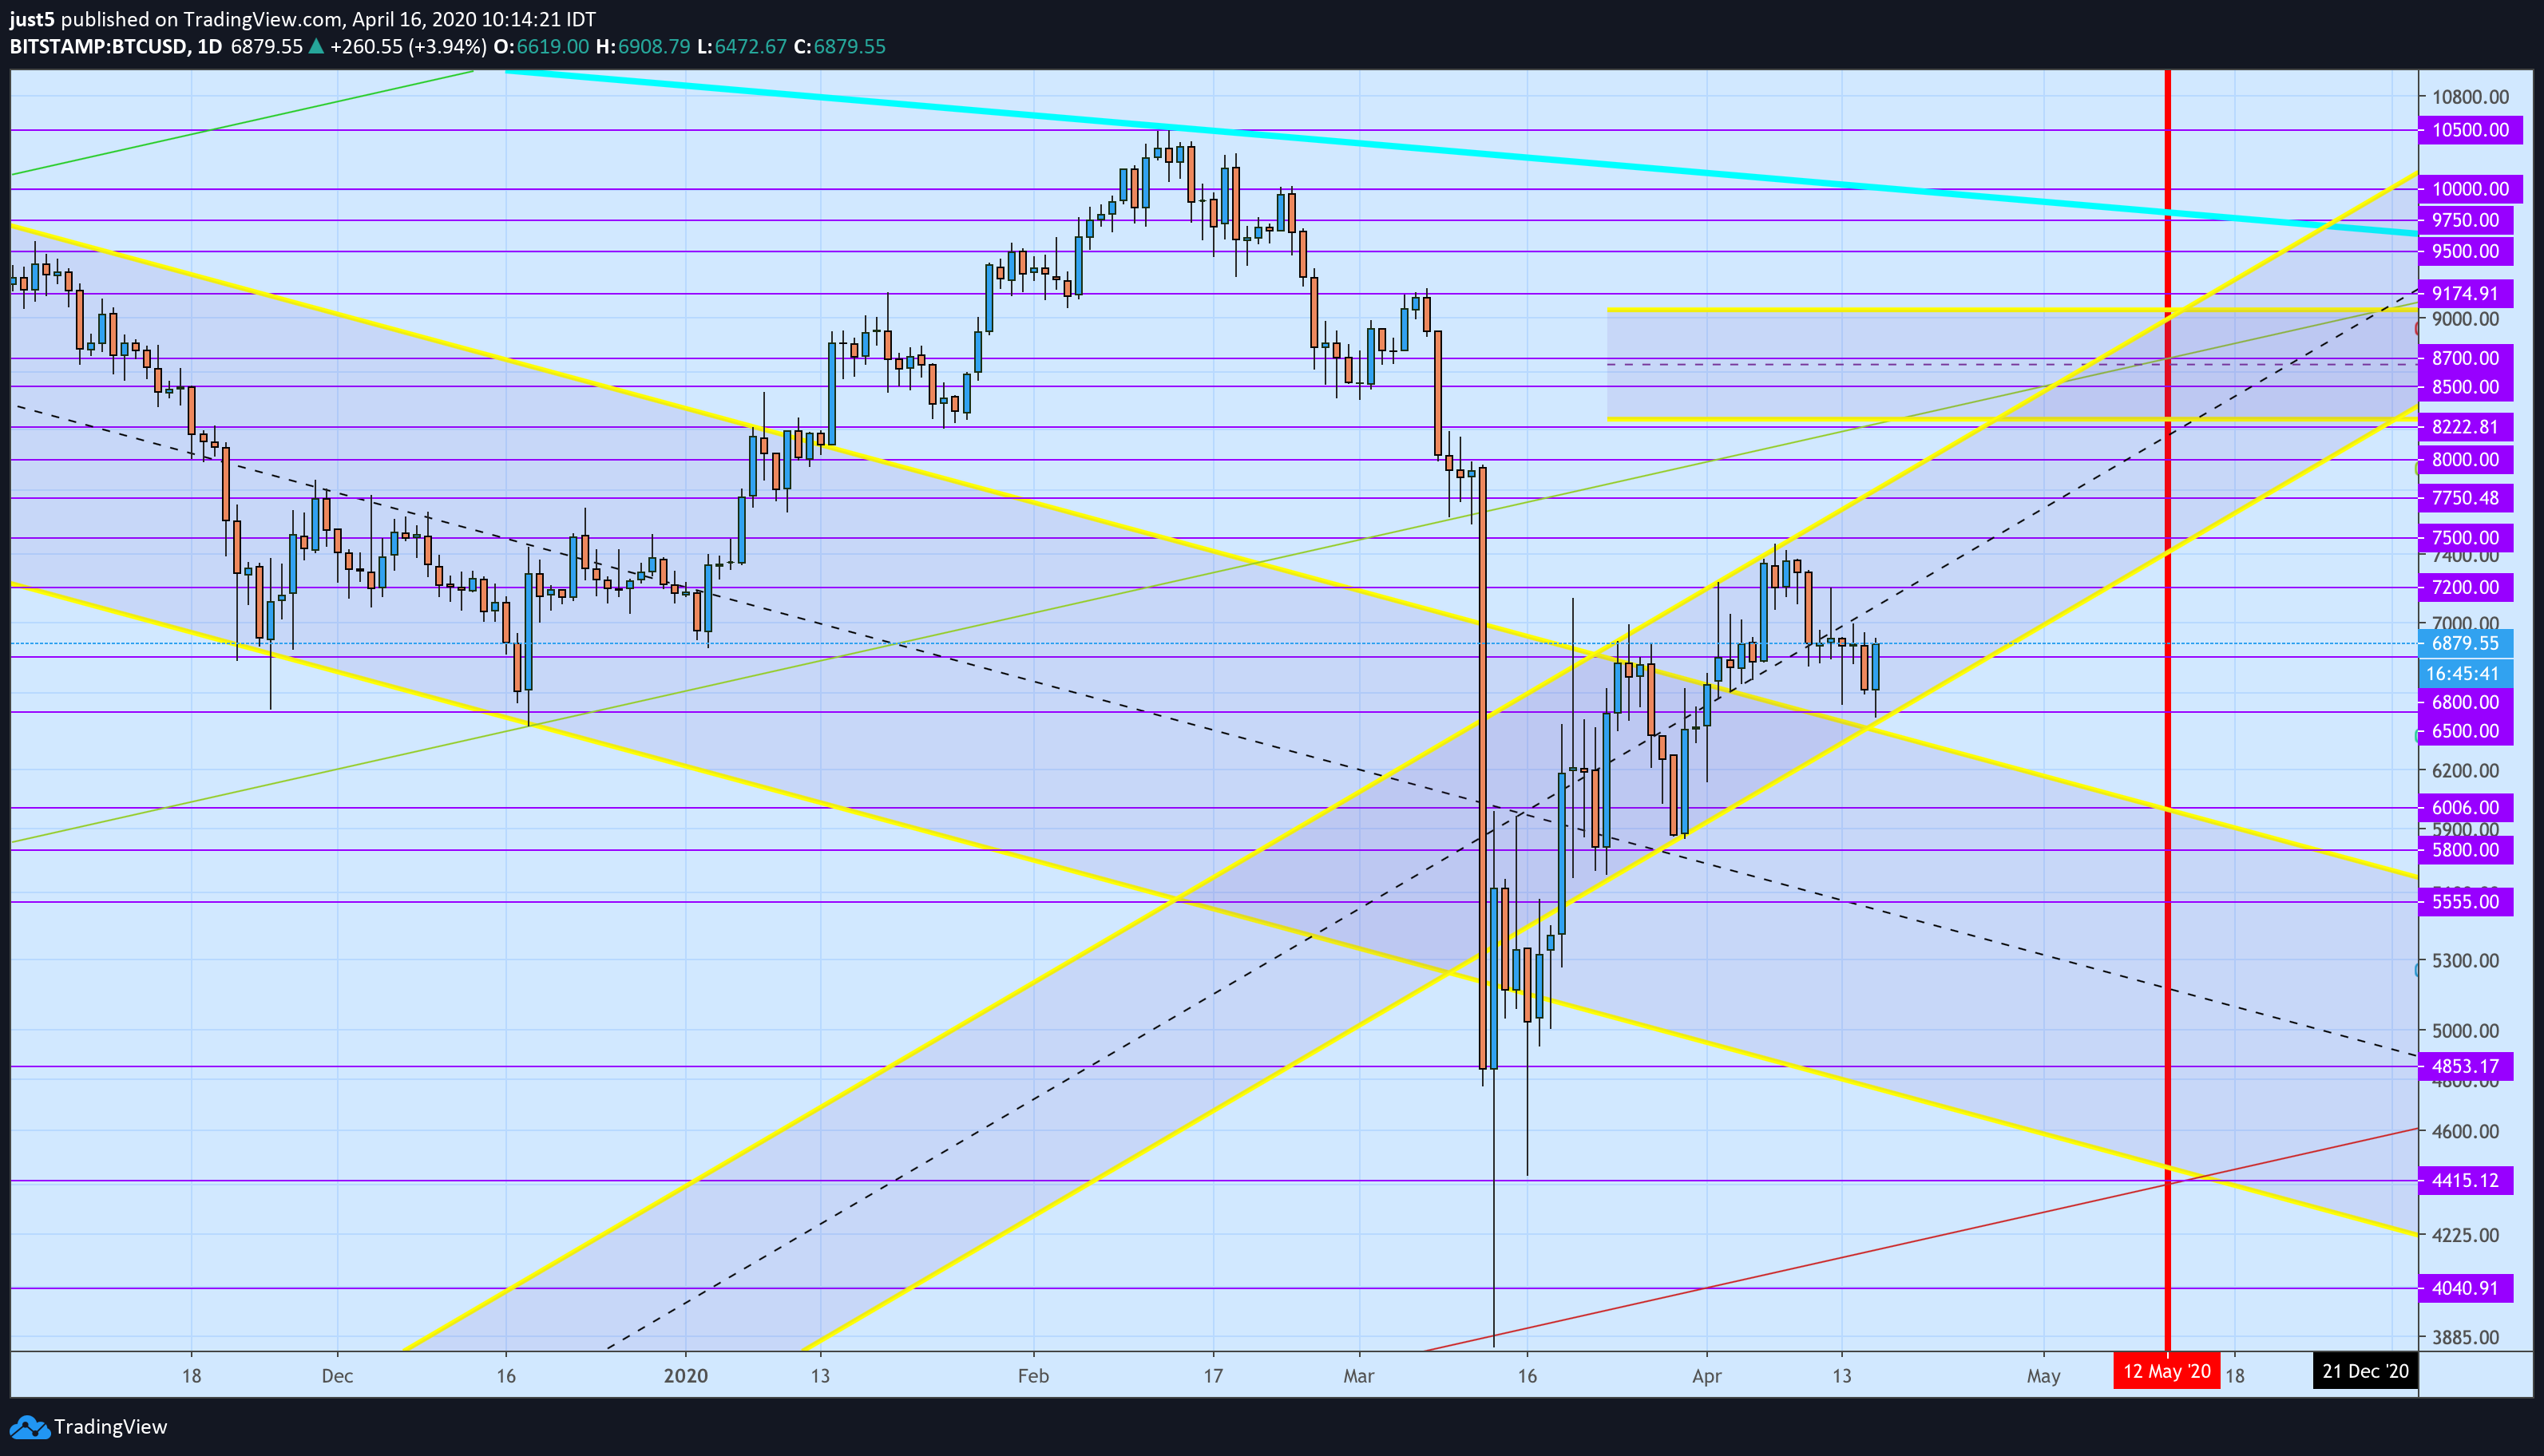
Task: Click the 9000.00 price scale value
Action: click(2465, 319)
